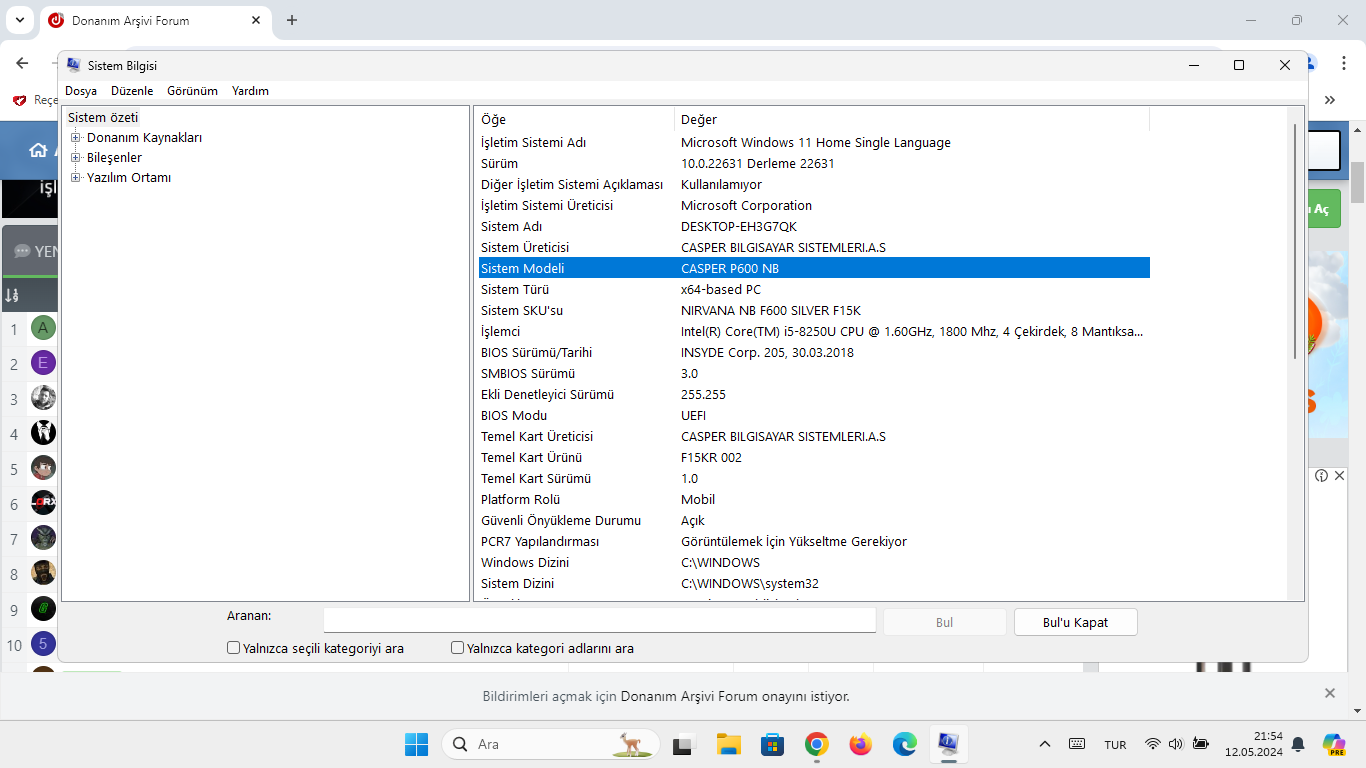Select the BIOS Sürümü/Tarihi row
Viewport: 1366px width, 768px height.
click(x=814, y=352)
